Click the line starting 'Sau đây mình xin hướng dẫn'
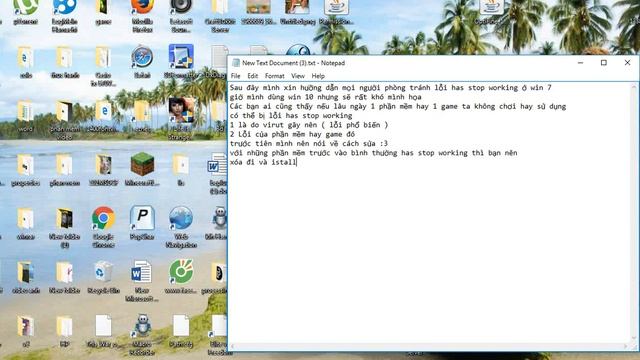Screen dimensions: 640x360 pyautogui.click(x=391, y=88)
